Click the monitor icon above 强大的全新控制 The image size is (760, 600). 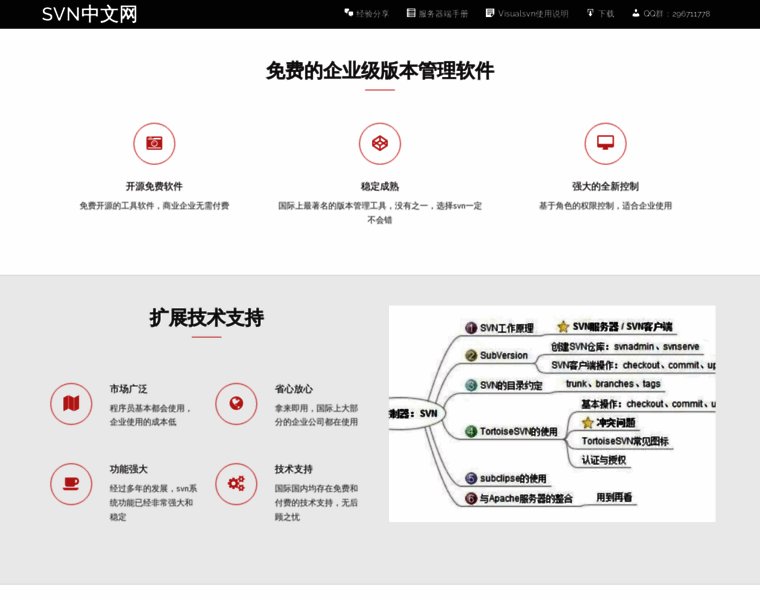click(605, 143)
